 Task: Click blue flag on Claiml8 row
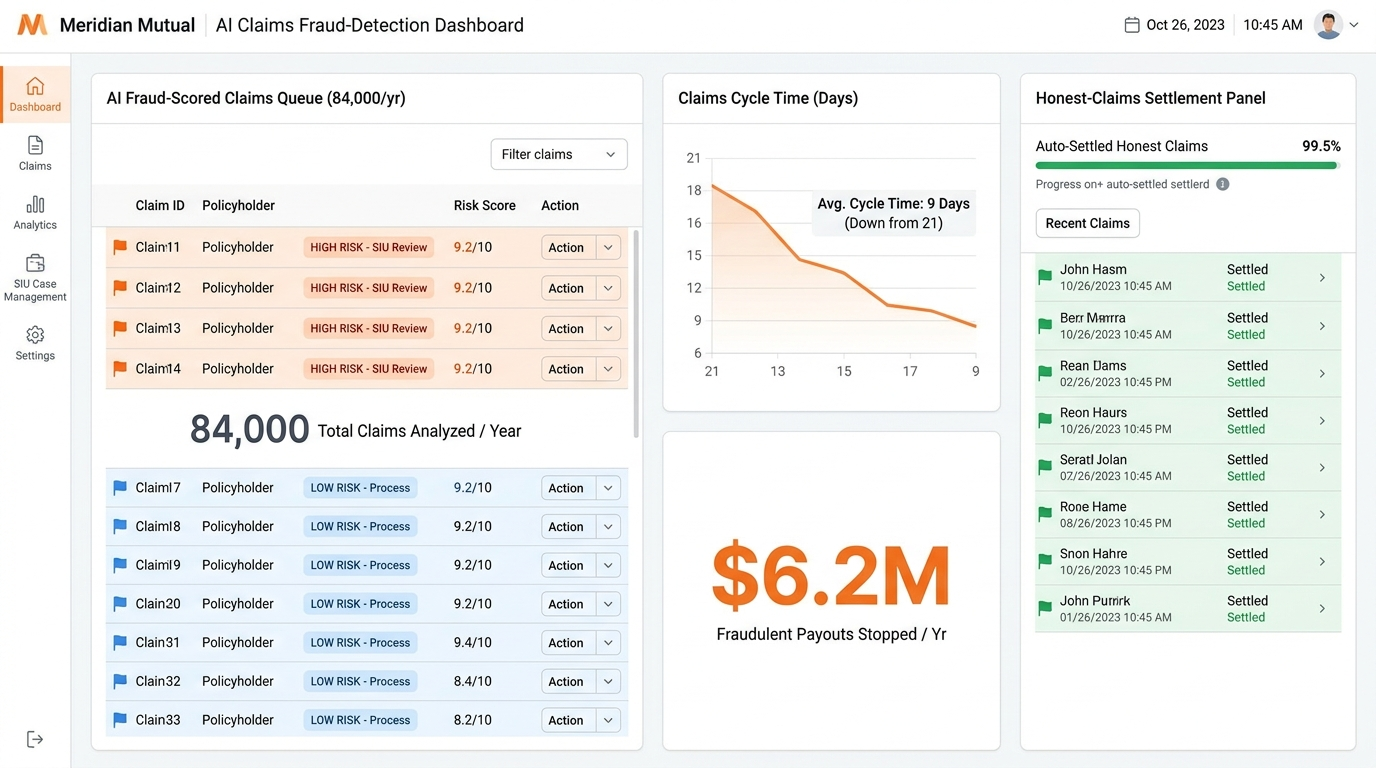tap(120, 526)
